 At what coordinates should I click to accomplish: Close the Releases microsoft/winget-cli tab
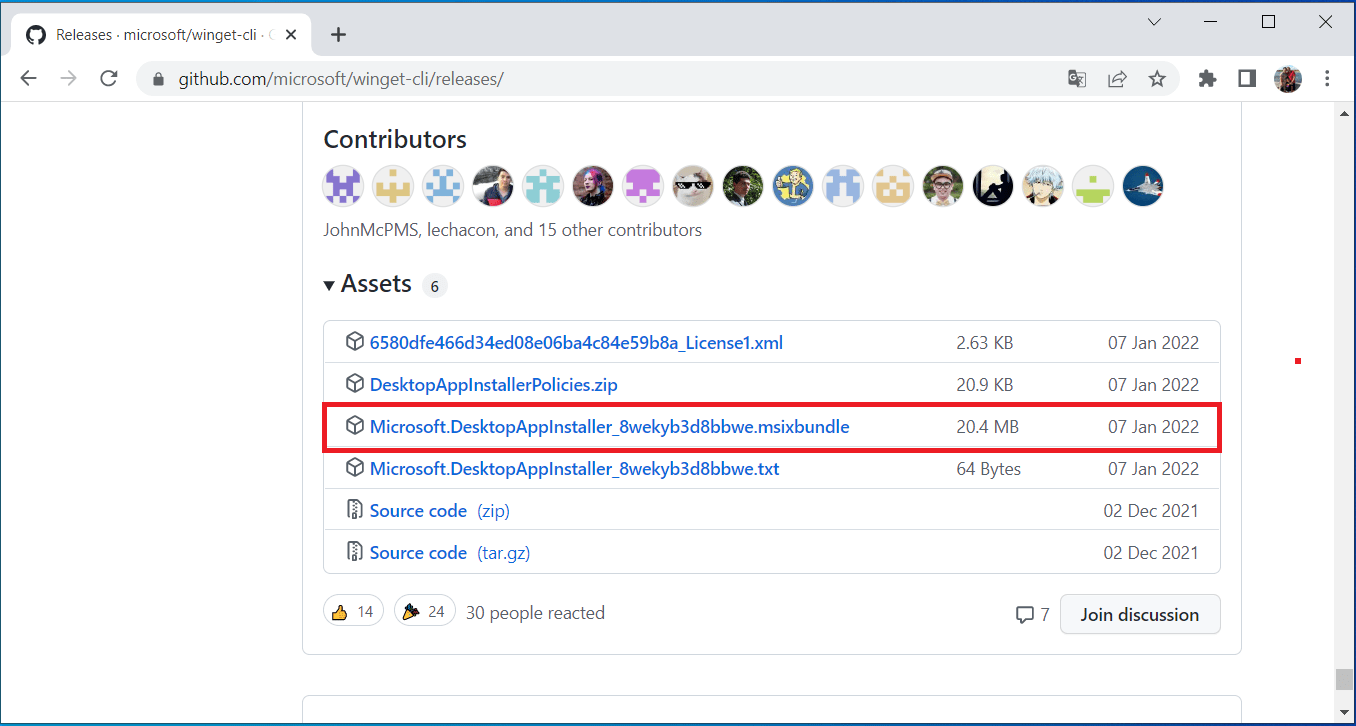[291, 34]
